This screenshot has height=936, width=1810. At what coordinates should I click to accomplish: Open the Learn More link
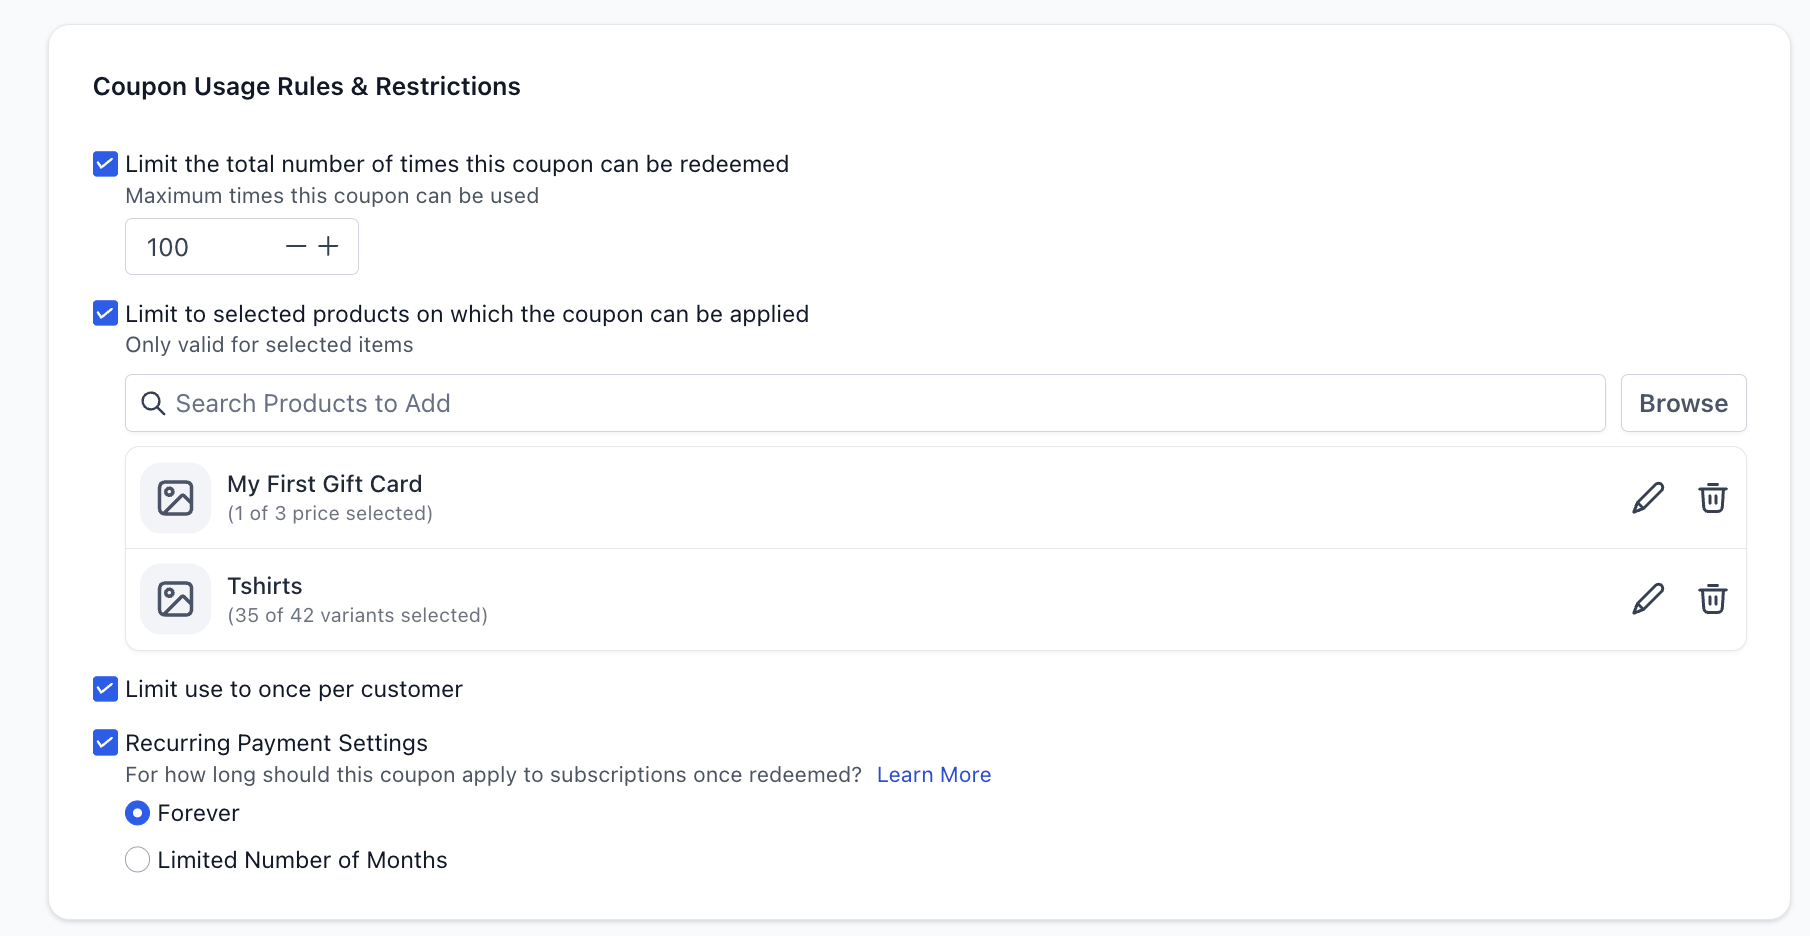(x=933, y=775)
